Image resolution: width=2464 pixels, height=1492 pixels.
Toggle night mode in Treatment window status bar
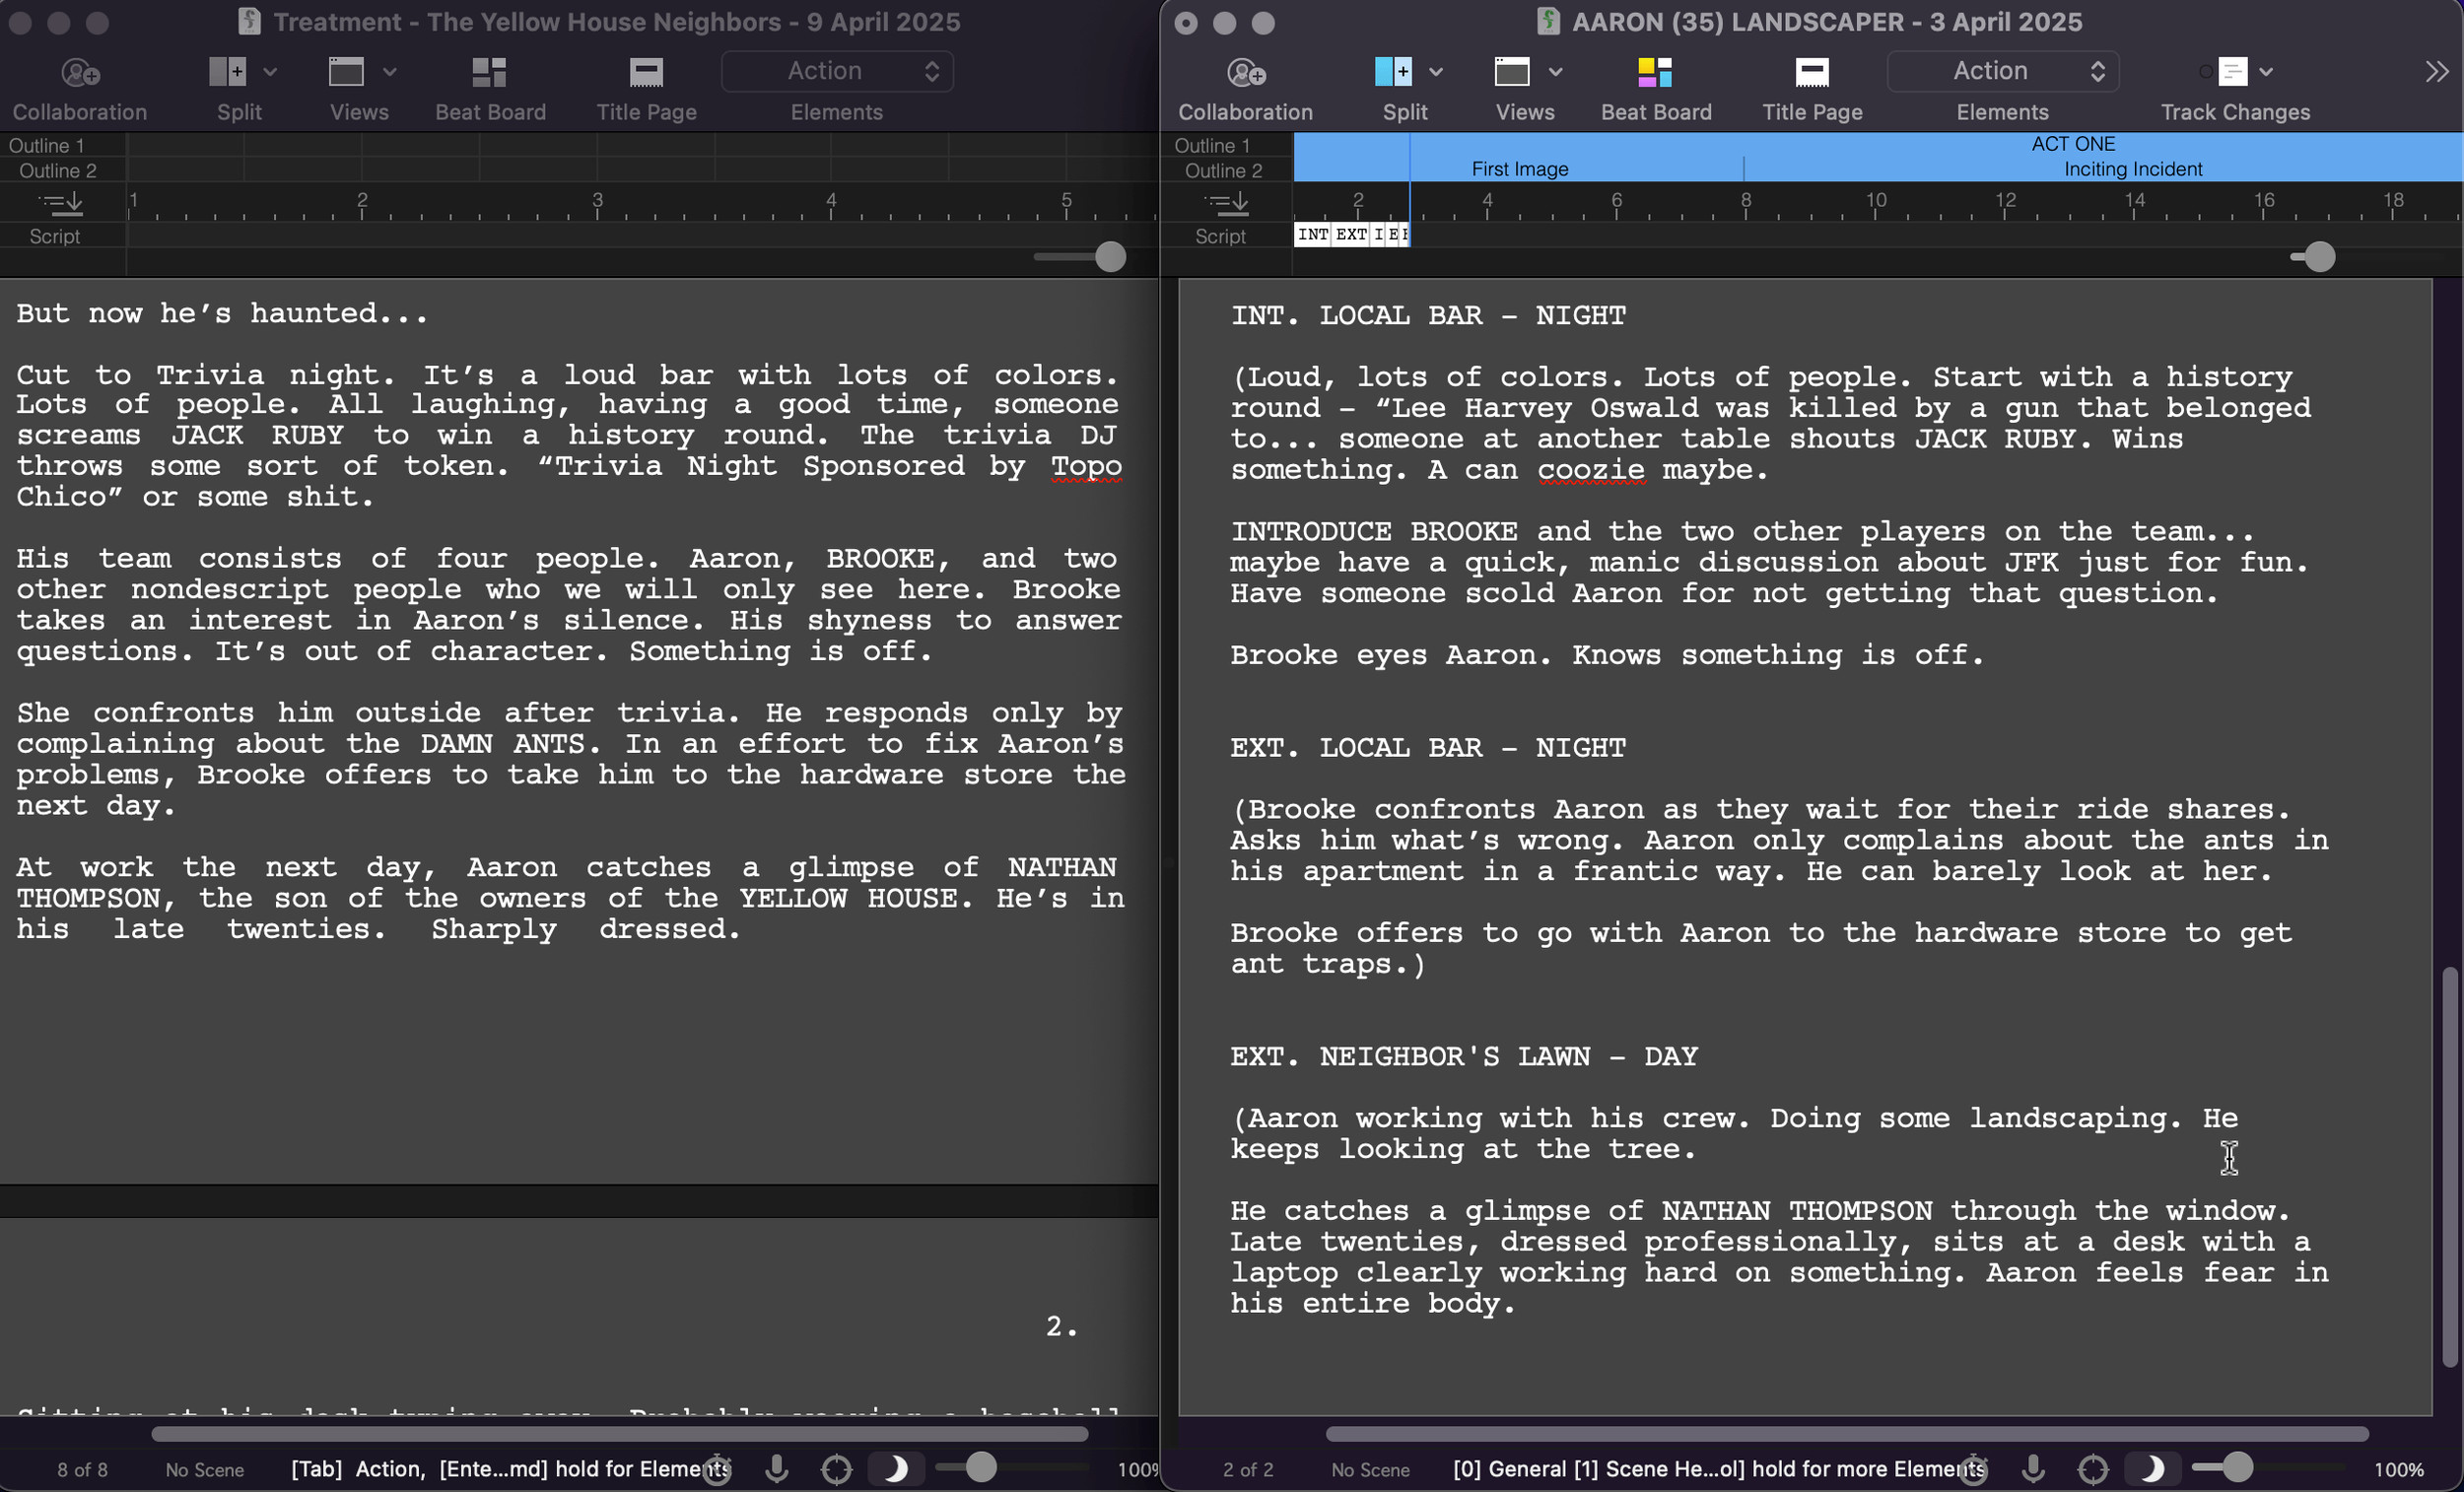coord(896,1468)
